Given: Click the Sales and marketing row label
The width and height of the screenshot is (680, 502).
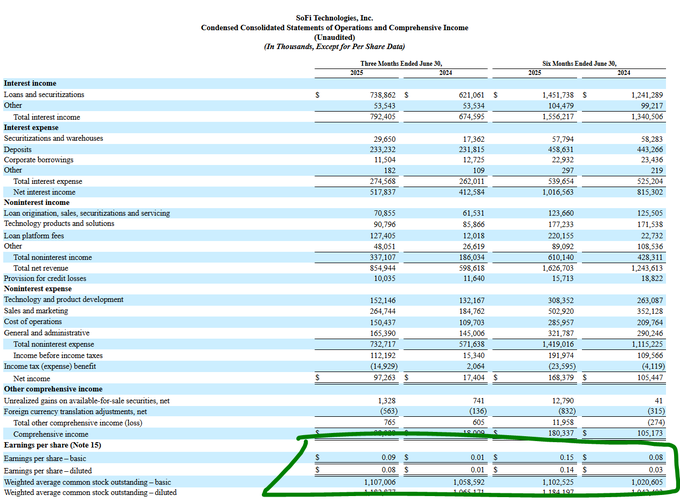Looking at the screenshot, I should (x=37, y=311).
